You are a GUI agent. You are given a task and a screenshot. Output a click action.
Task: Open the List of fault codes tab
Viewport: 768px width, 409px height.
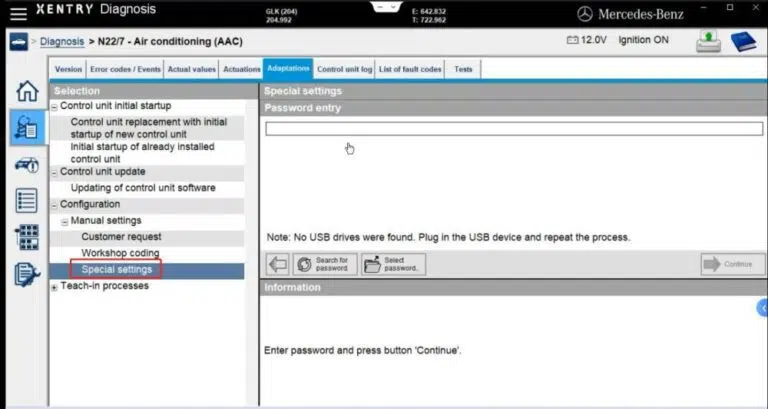(410, 69)
